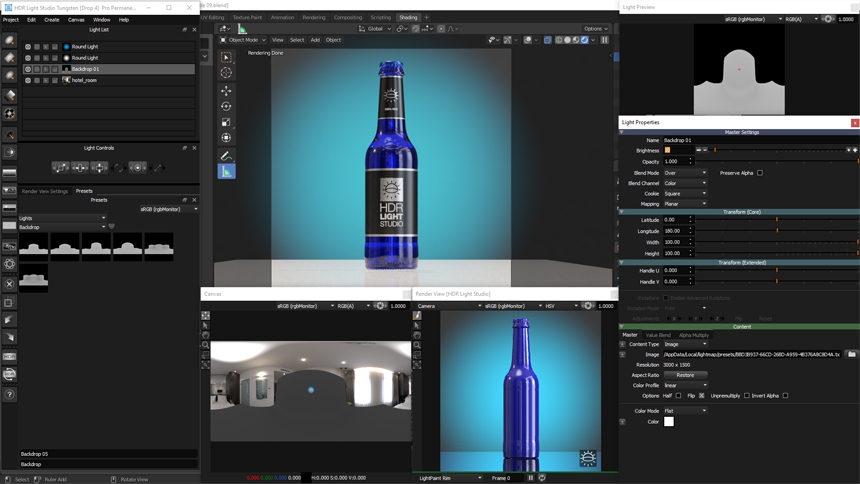Viewport: 860px width, 484px height.
Task: Enable Preserve Alpha checkbox
Action: 760,173
